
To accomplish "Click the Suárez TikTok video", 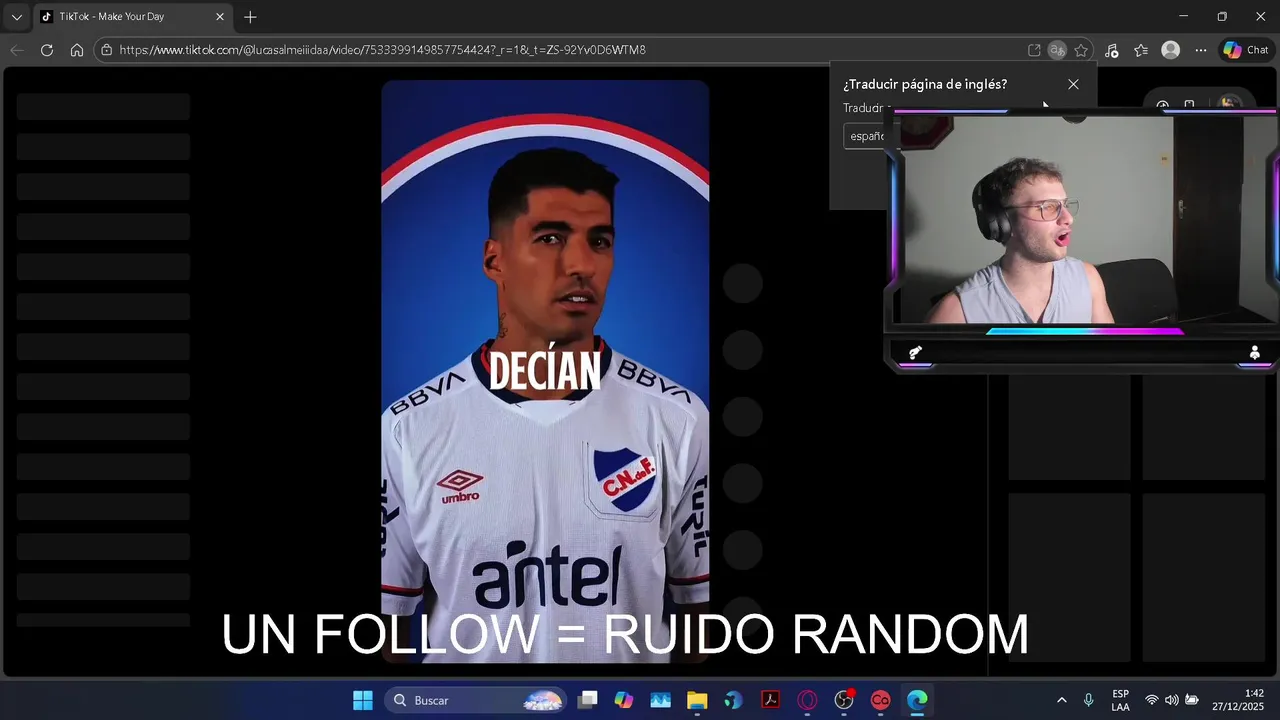I will (545, 372).
